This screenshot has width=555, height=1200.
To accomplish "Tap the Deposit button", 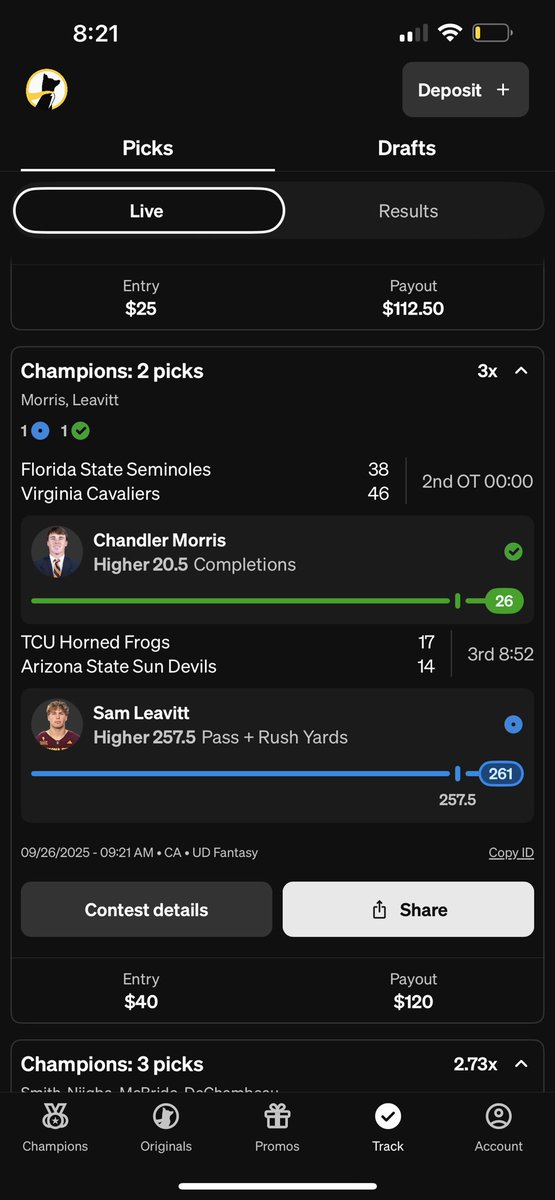I will (x=466, y=90).
